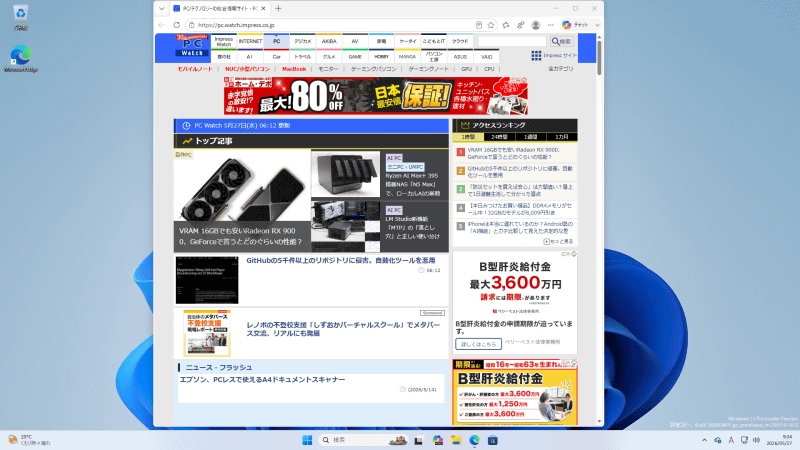Go back with the browser back arrow
The height and width of the screenshot is (450, 800).
162,25
